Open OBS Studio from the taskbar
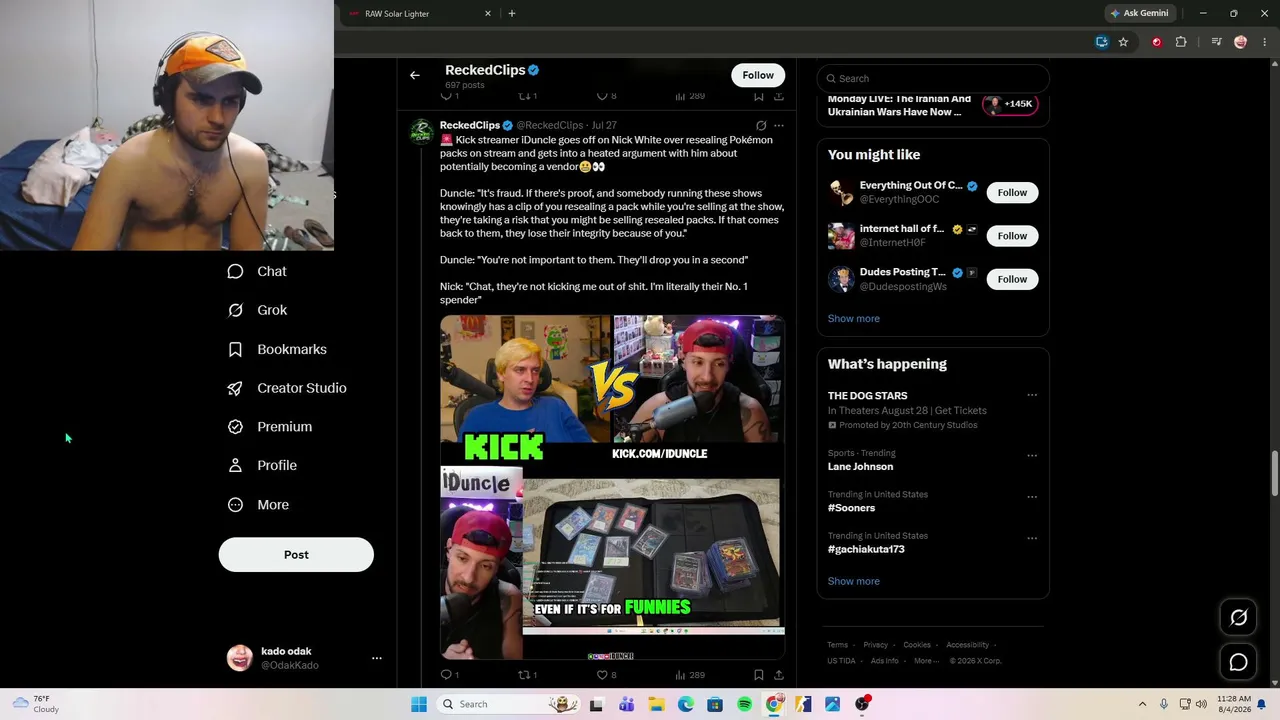 [x=862, y=705]
